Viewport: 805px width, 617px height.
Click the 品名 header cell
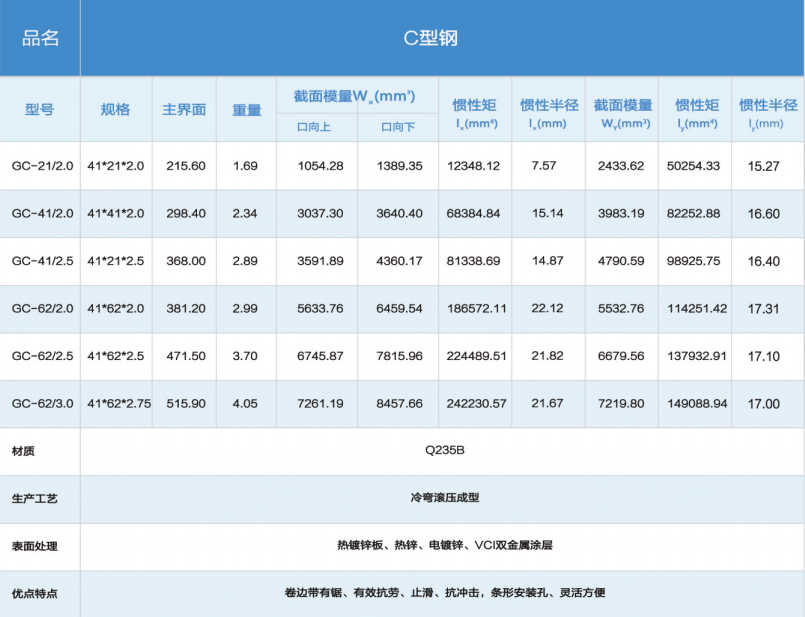40,39
